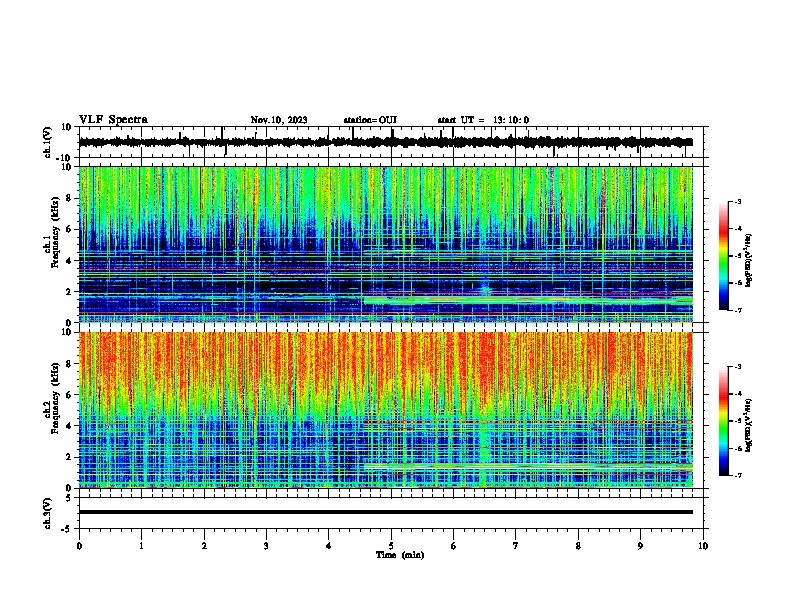Viewport: 792px width, 612px height.
Task: Click the "start UT =" header label
Action: (461, 120)
